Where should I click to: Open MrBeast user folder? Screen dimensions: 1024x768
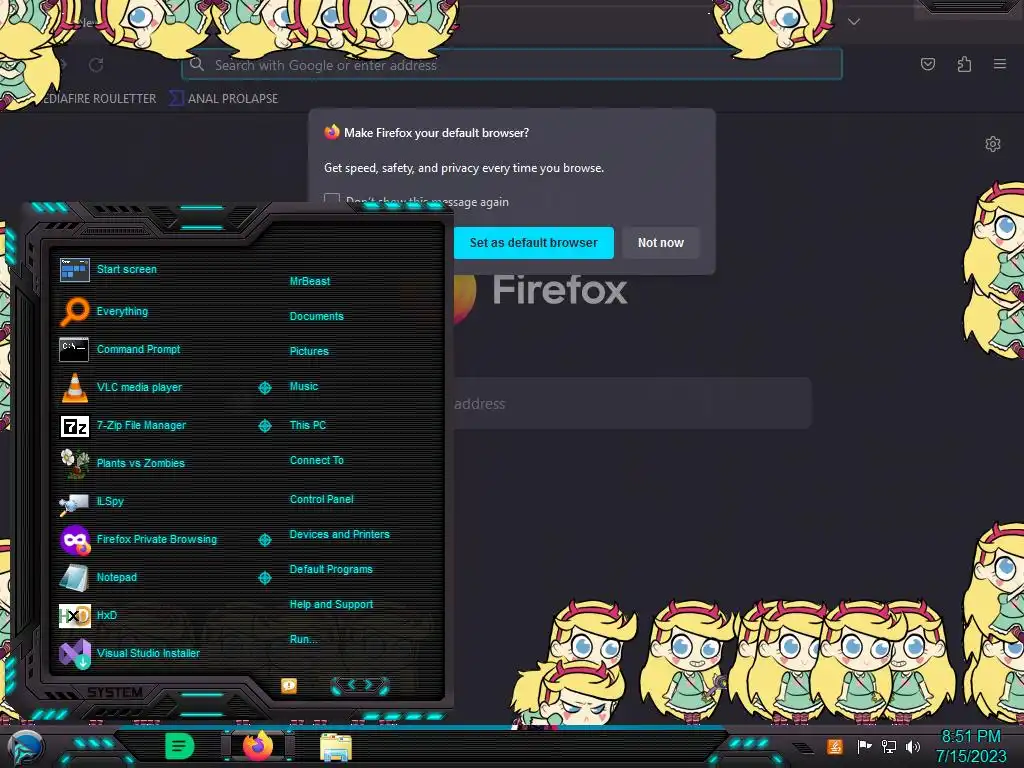coord(310,281)
